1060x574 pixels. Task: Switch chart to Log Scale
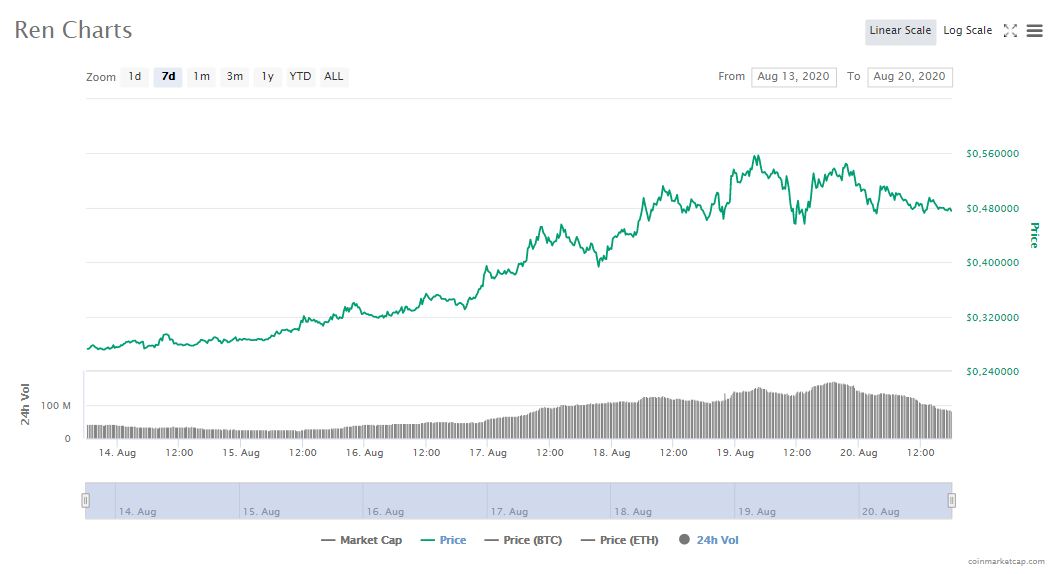(x=967, y=30)
